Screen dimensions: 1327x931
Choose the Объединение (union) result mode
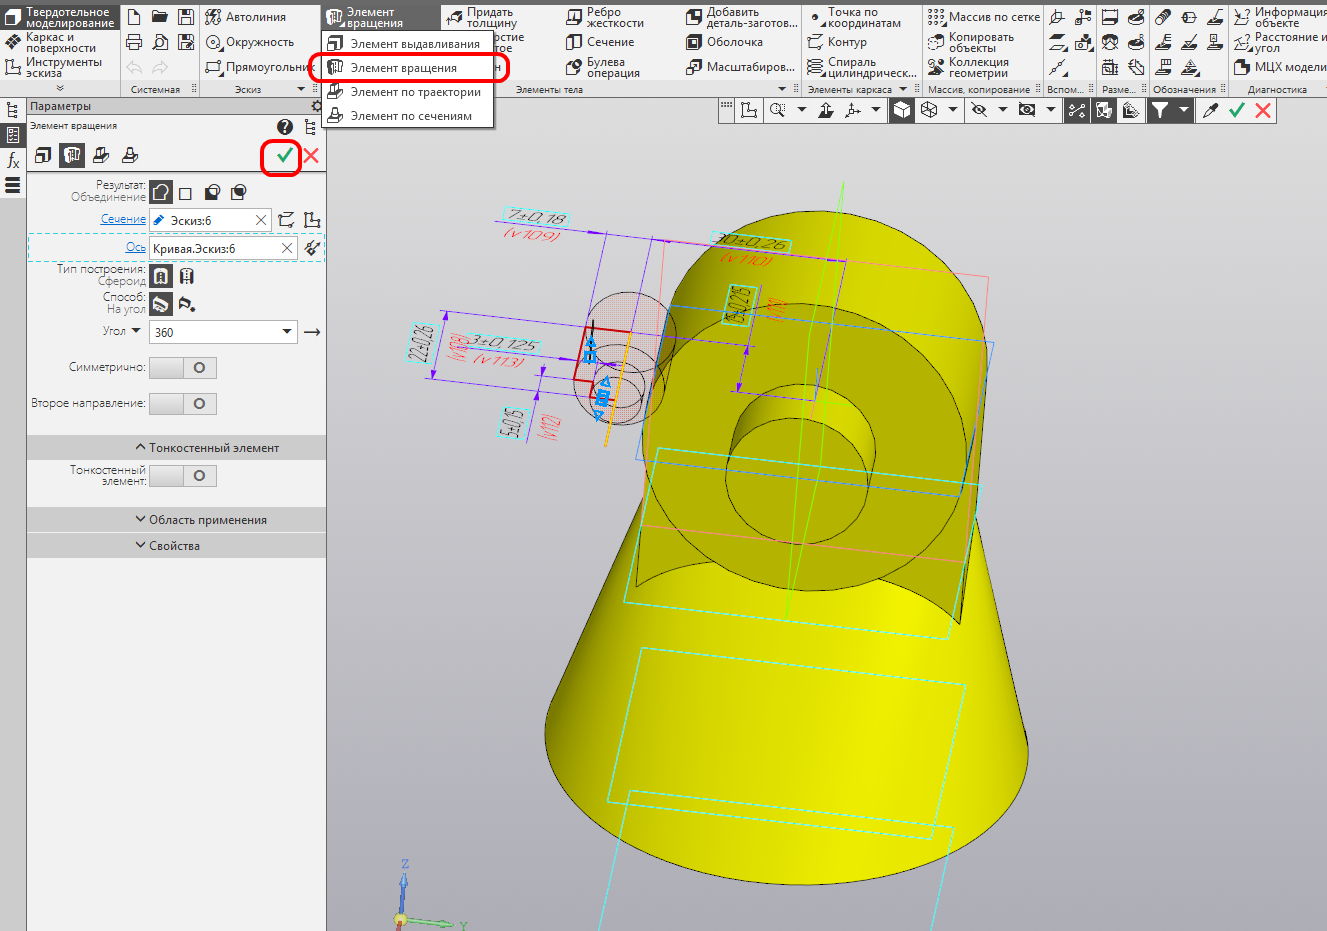[161, 192]
